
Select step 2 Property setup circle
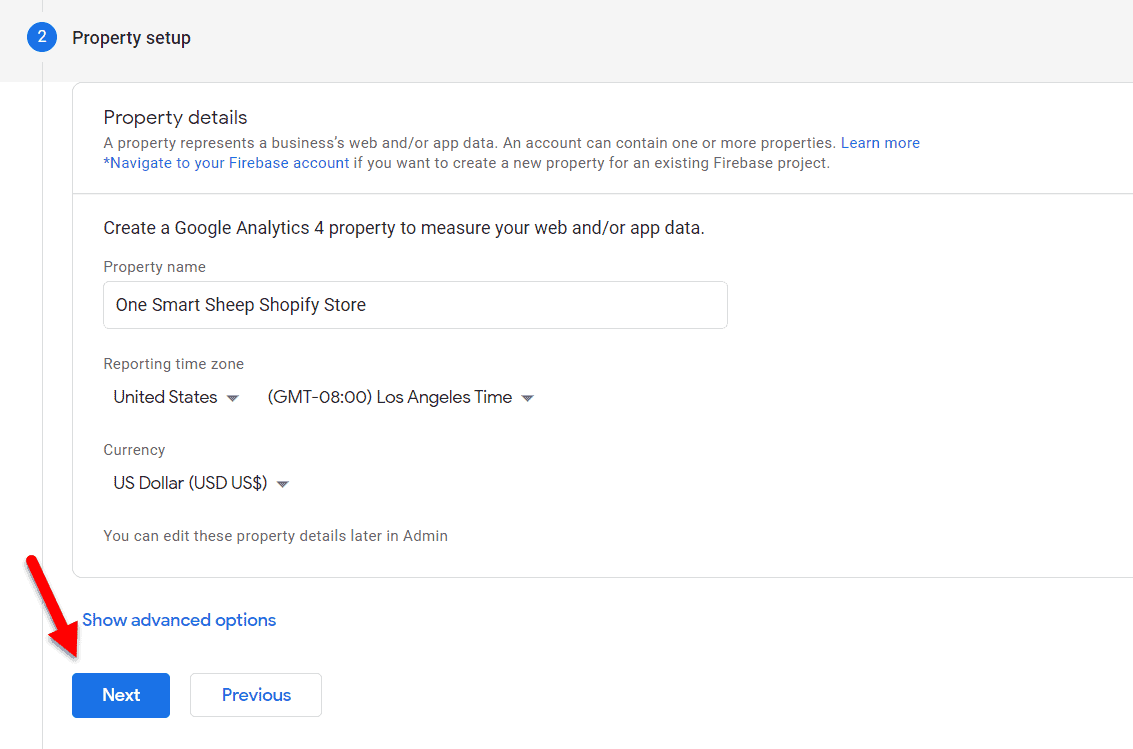pyautogui.click(x=42, y=37)
